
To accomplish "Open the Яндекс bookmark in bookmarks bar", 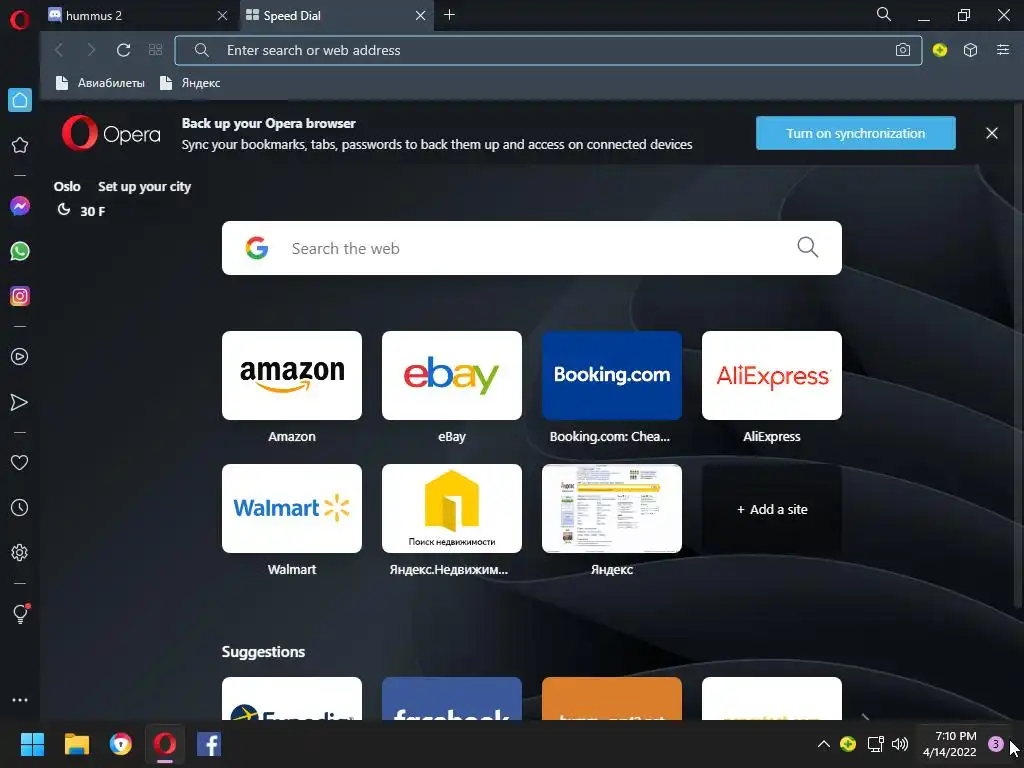I will (190, 83).
